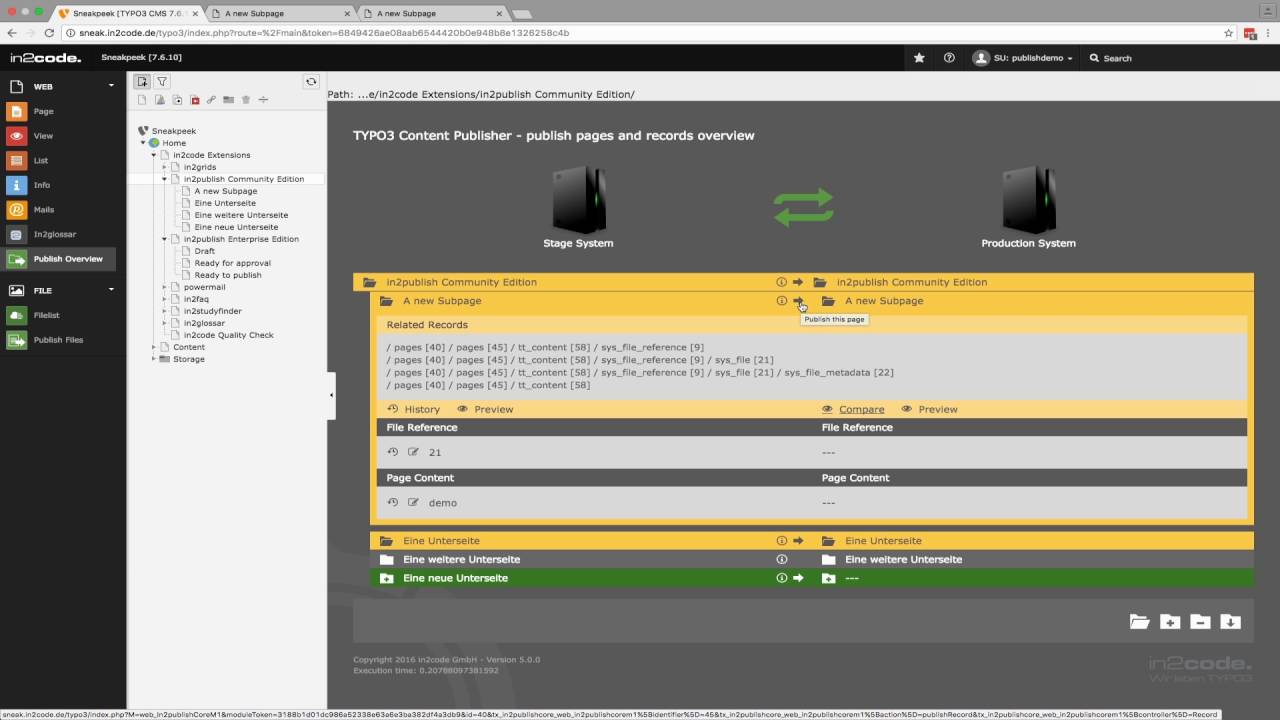This screenshot has width=1280, height=720.
Task: Toggle the folder-plus filter icon at bottom
Action: pos(1170,622)
